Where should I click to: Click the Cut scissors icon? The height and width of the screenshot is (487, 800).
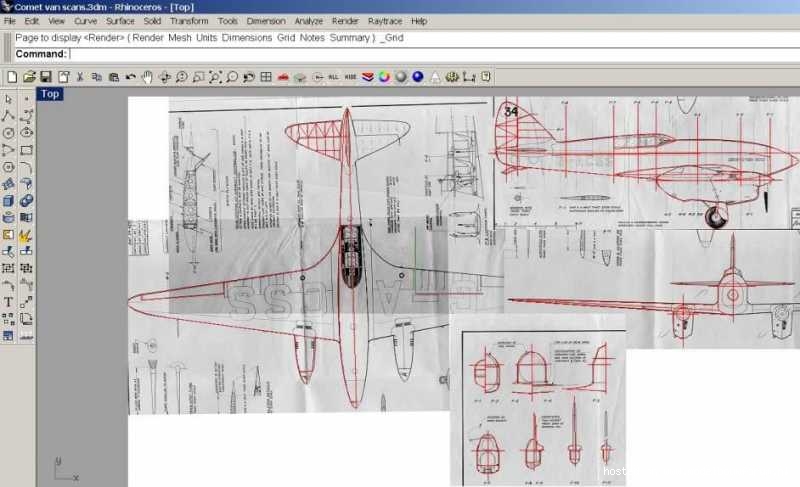(x=80, y=77)
